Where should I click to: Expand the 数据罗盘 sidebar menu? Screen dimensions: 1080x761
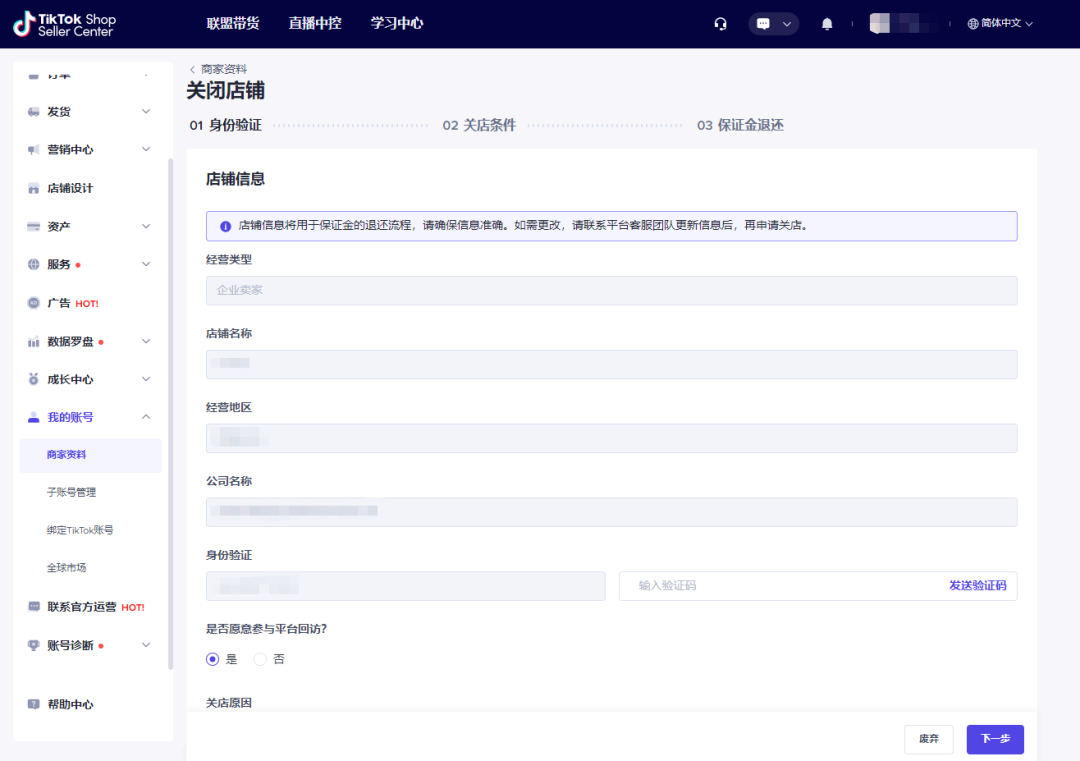pyautogui.click(x=146, y=341)
